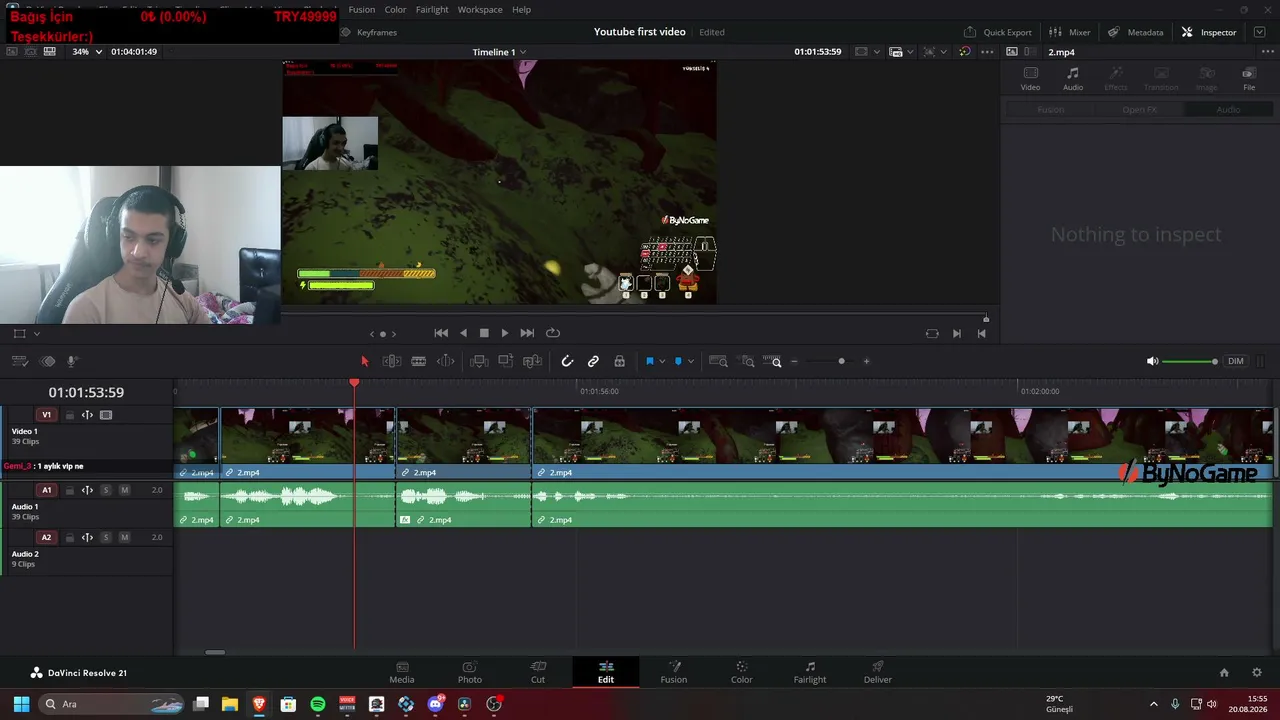Open the Project Settings gear icon

tap(1257, 673)
